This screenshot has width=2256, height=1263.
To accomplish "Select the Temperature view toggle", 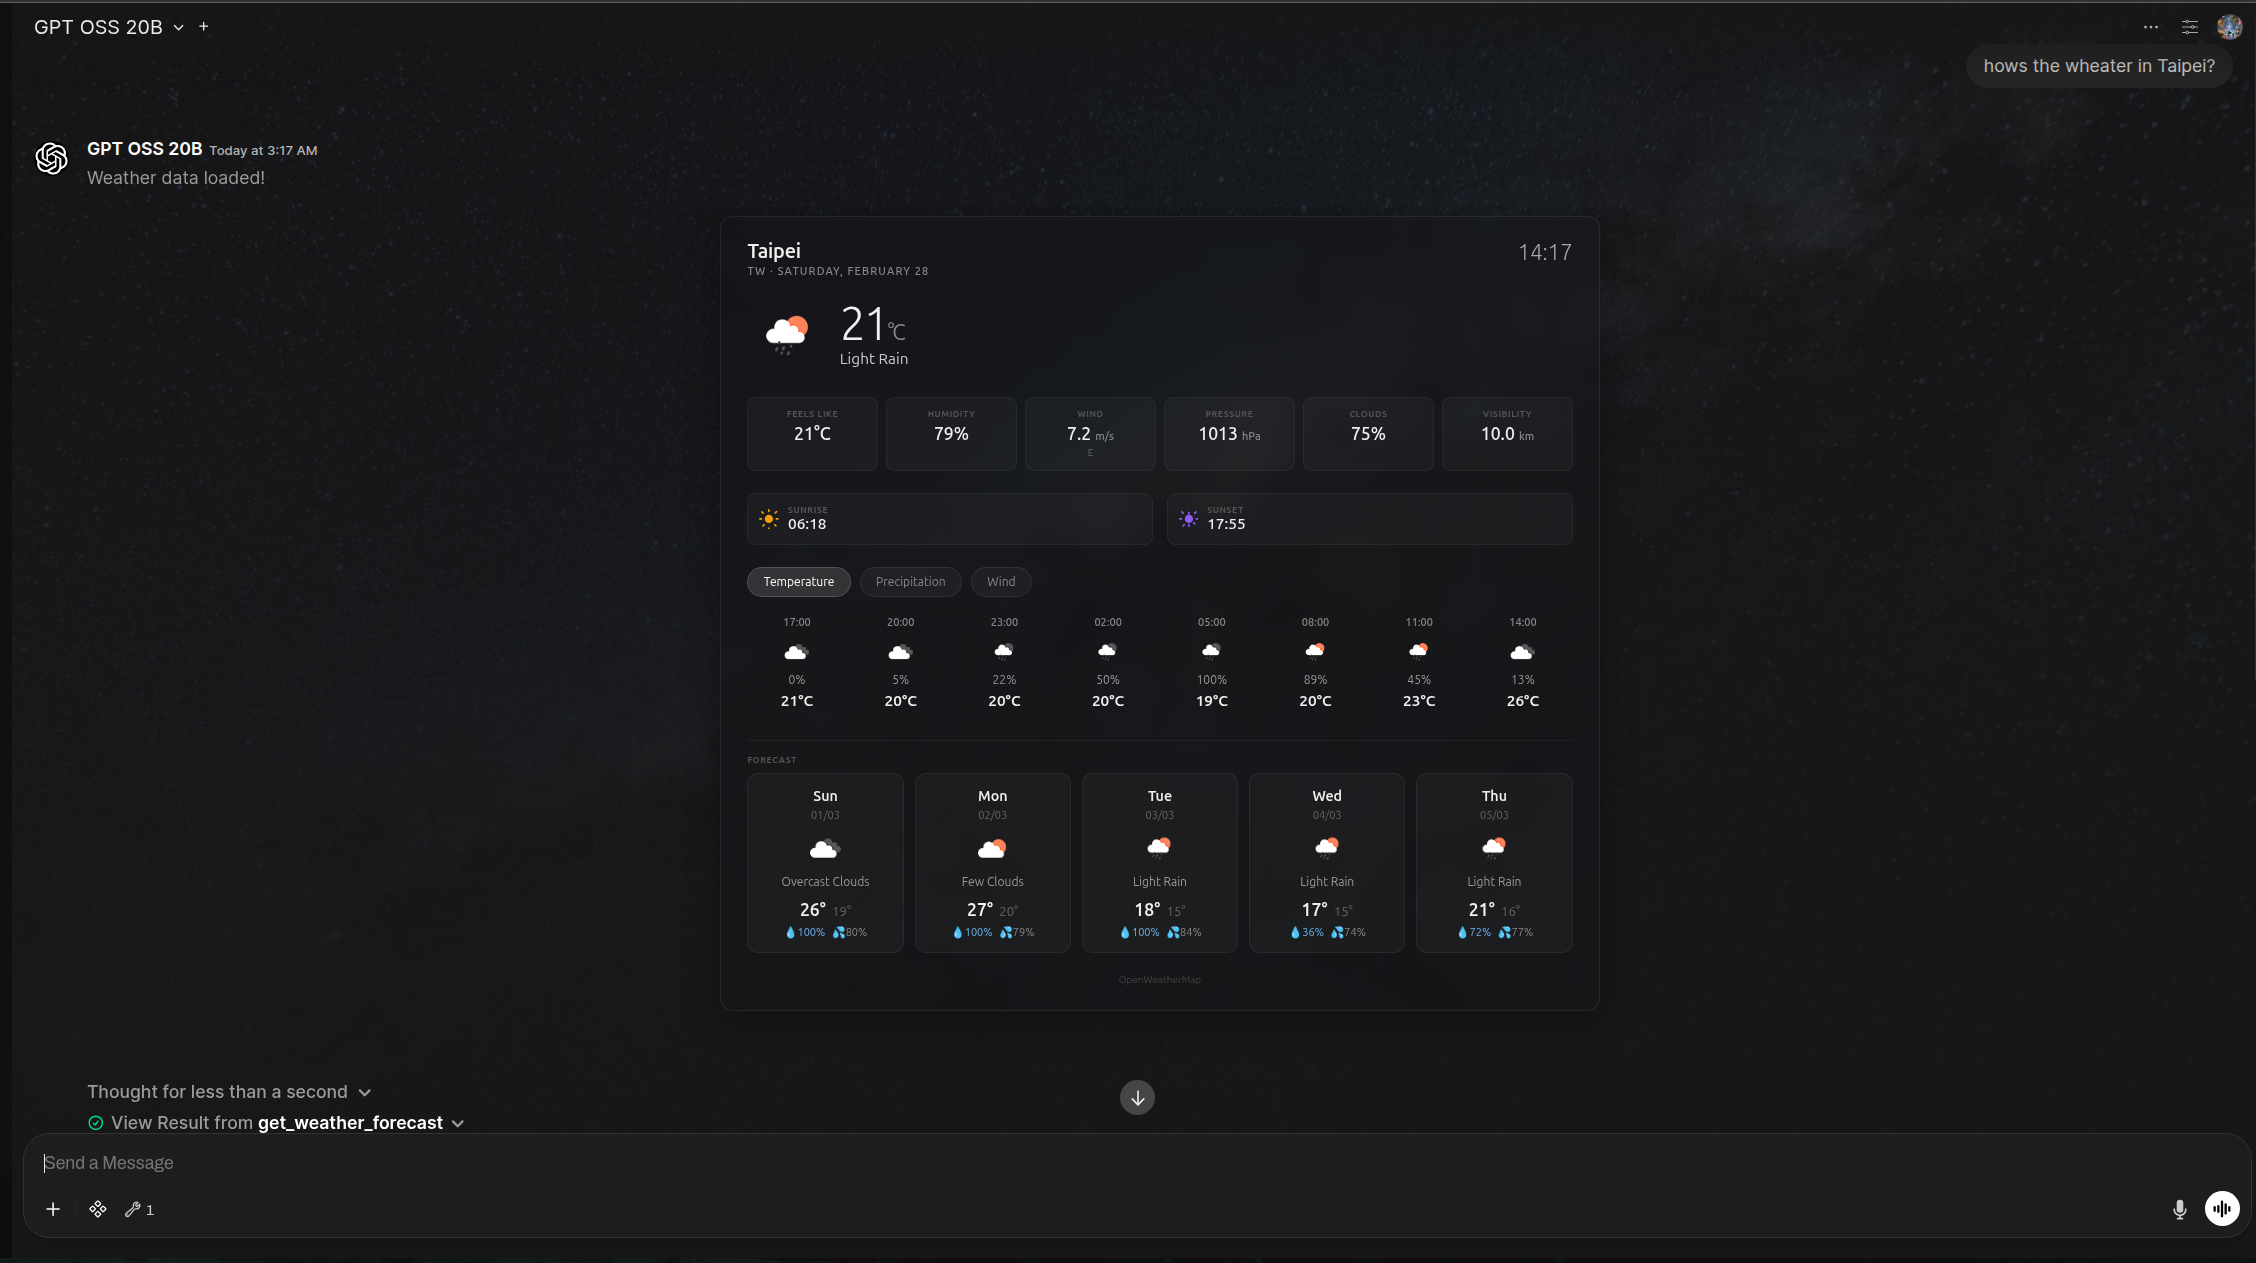I will [798, 581].
